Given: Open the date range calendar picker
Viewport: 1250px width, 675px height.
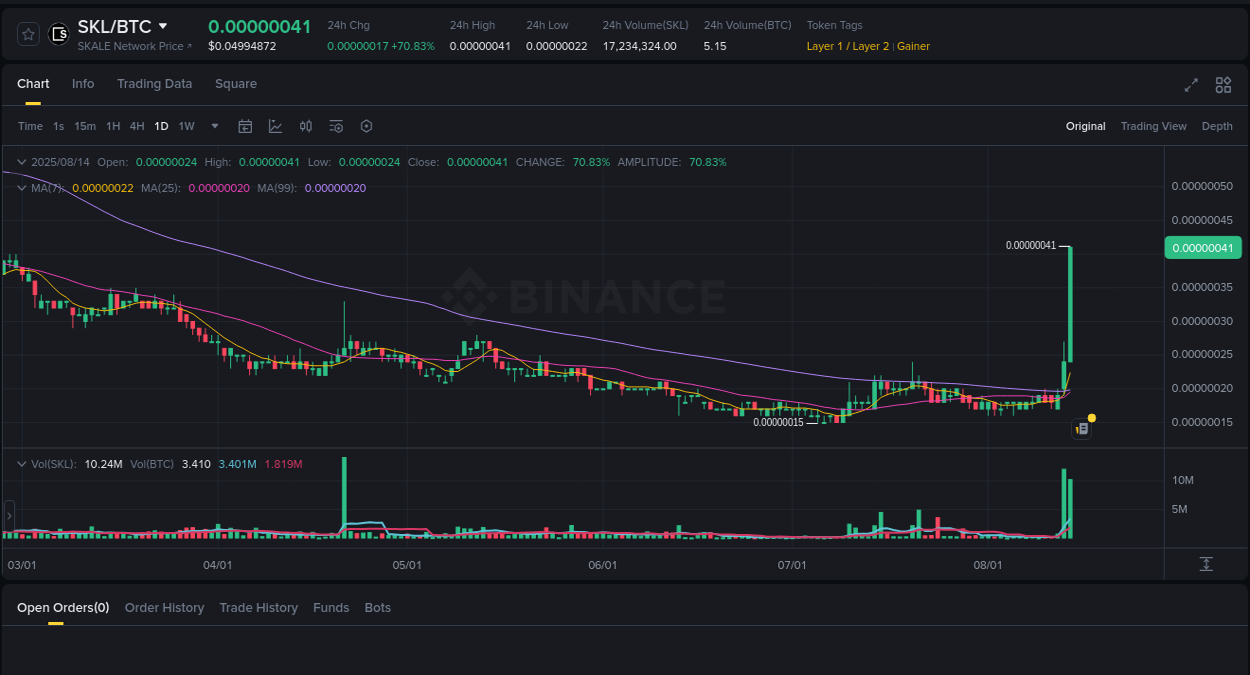Looking at the screenshot, I should tap(245, 126).
